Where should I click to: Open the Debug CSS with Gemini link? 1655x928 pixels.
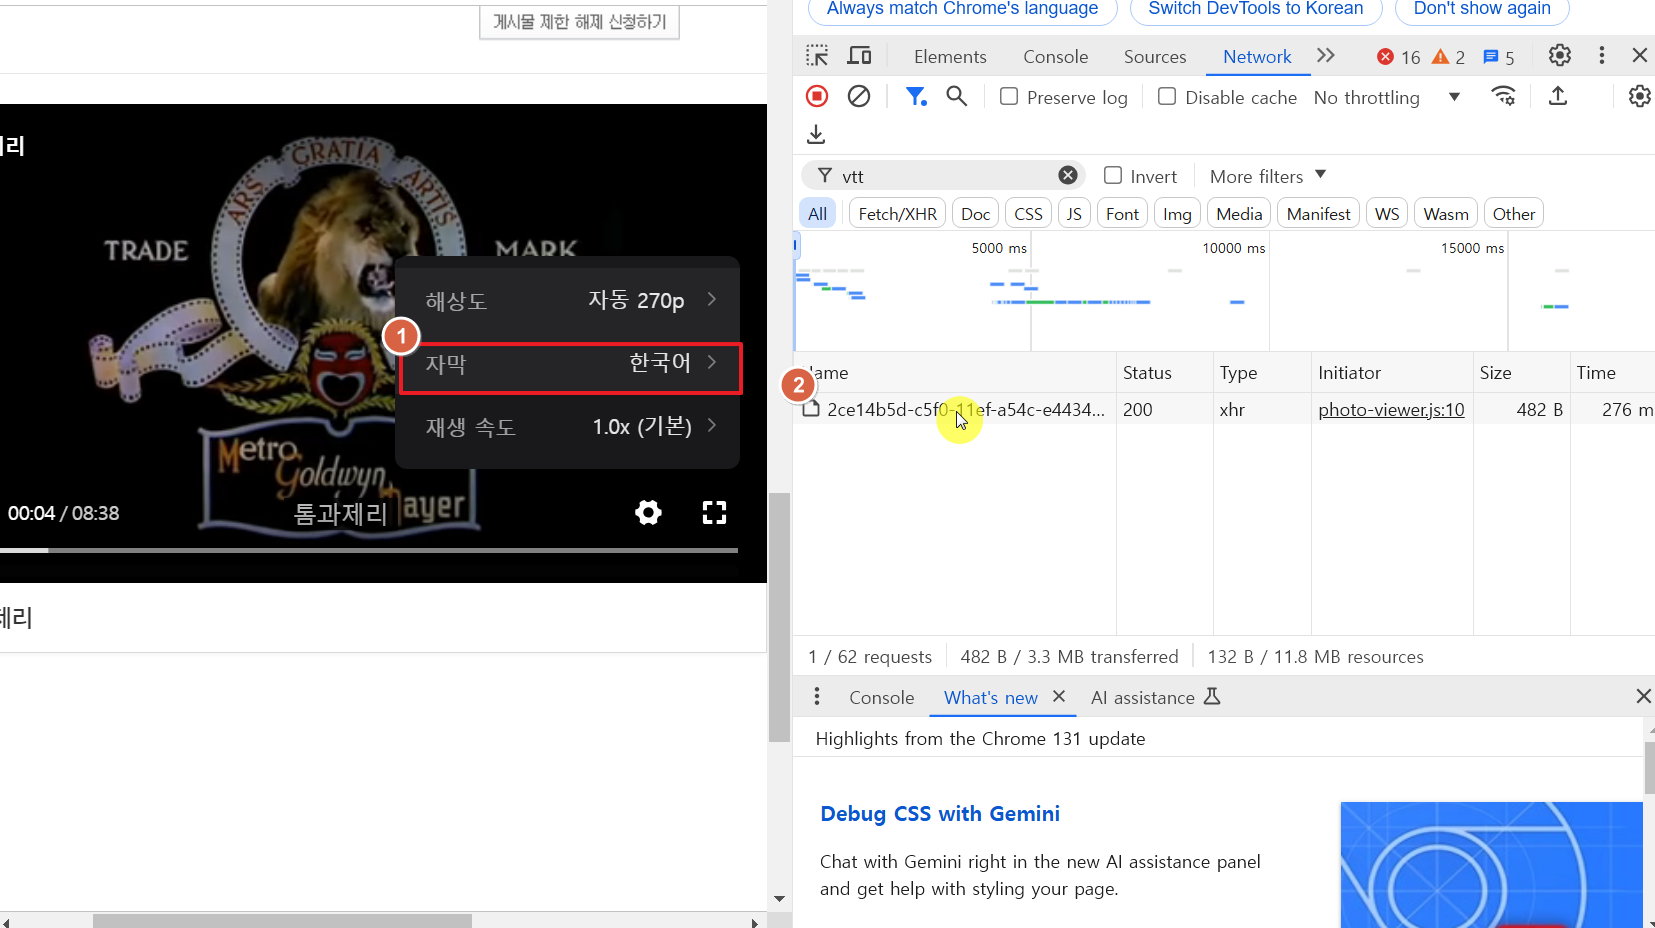940,813
